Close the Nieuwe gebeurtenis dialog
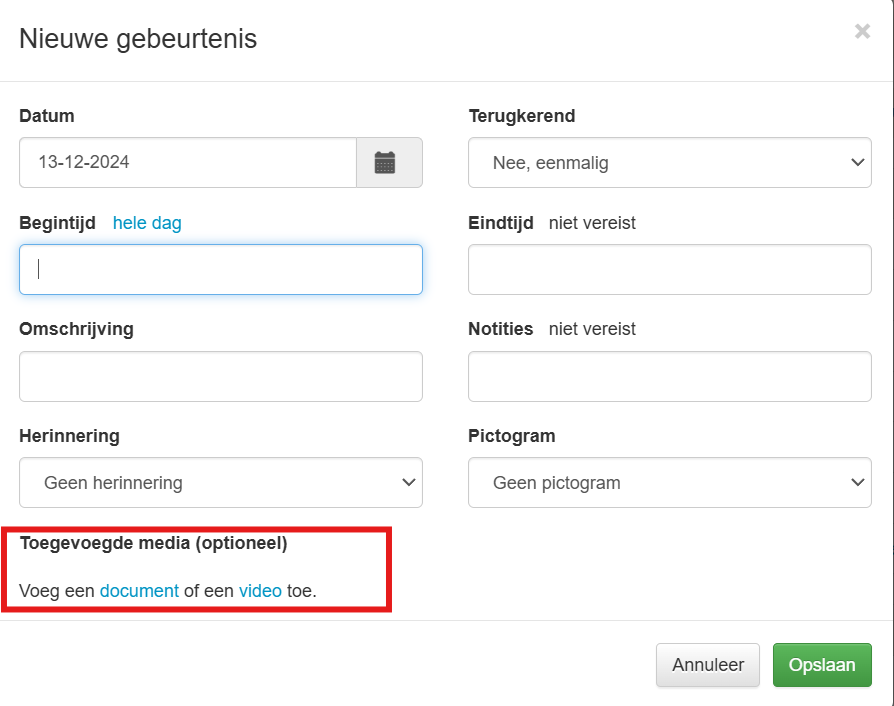Viewport: 894px width, 706px height. [x=862, y=31]
